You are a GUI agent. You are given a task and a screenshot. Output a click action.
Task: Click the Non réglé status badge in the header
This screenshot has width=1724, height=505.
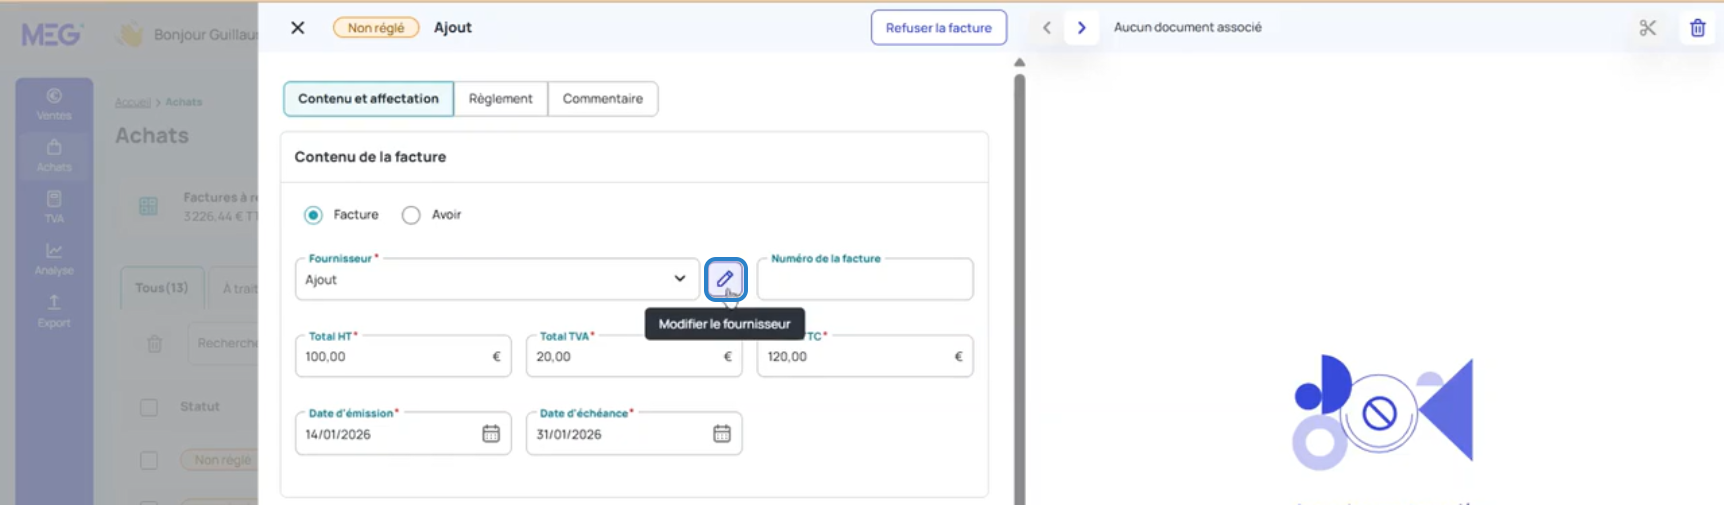click(376, 28)
